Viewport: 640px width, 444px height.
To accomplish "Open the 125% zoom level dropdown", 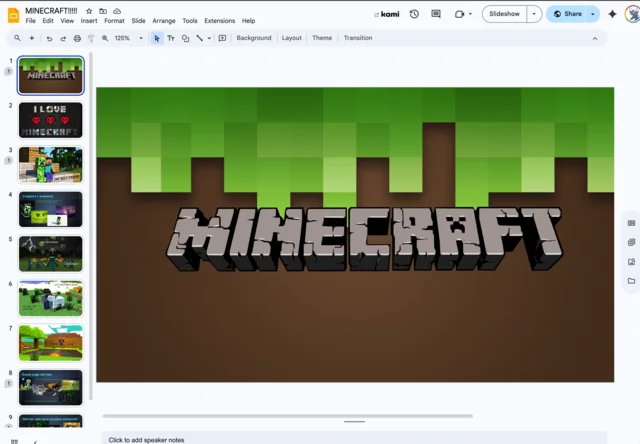I will 129,38.
